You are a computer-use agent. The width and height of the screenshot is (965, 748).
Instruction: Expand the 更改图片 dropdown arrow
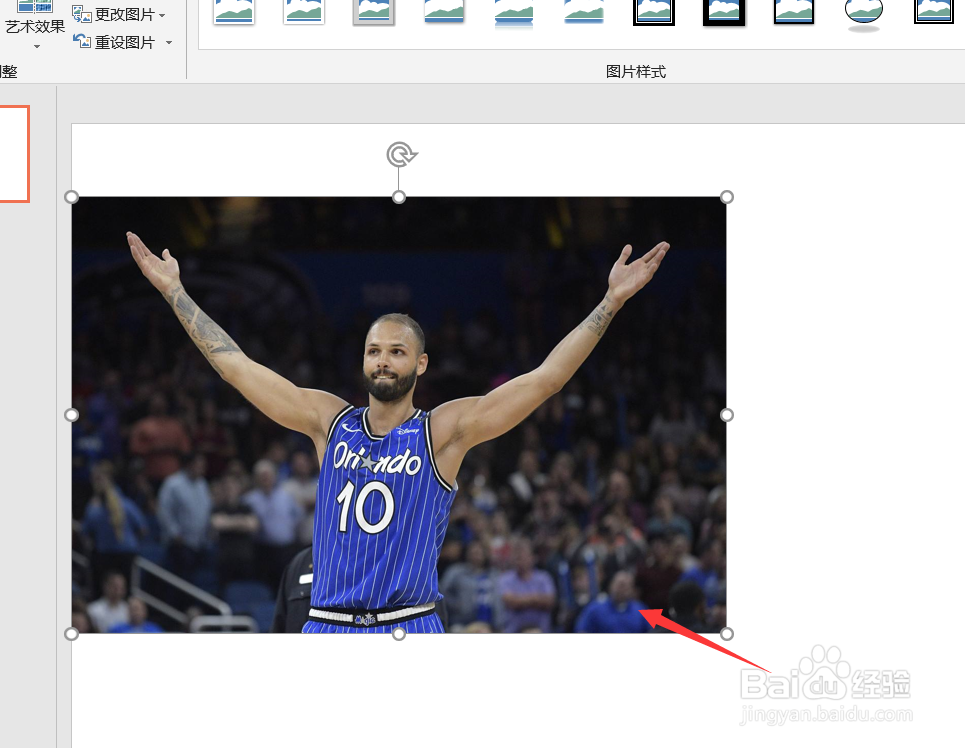(x=162, y=15)
